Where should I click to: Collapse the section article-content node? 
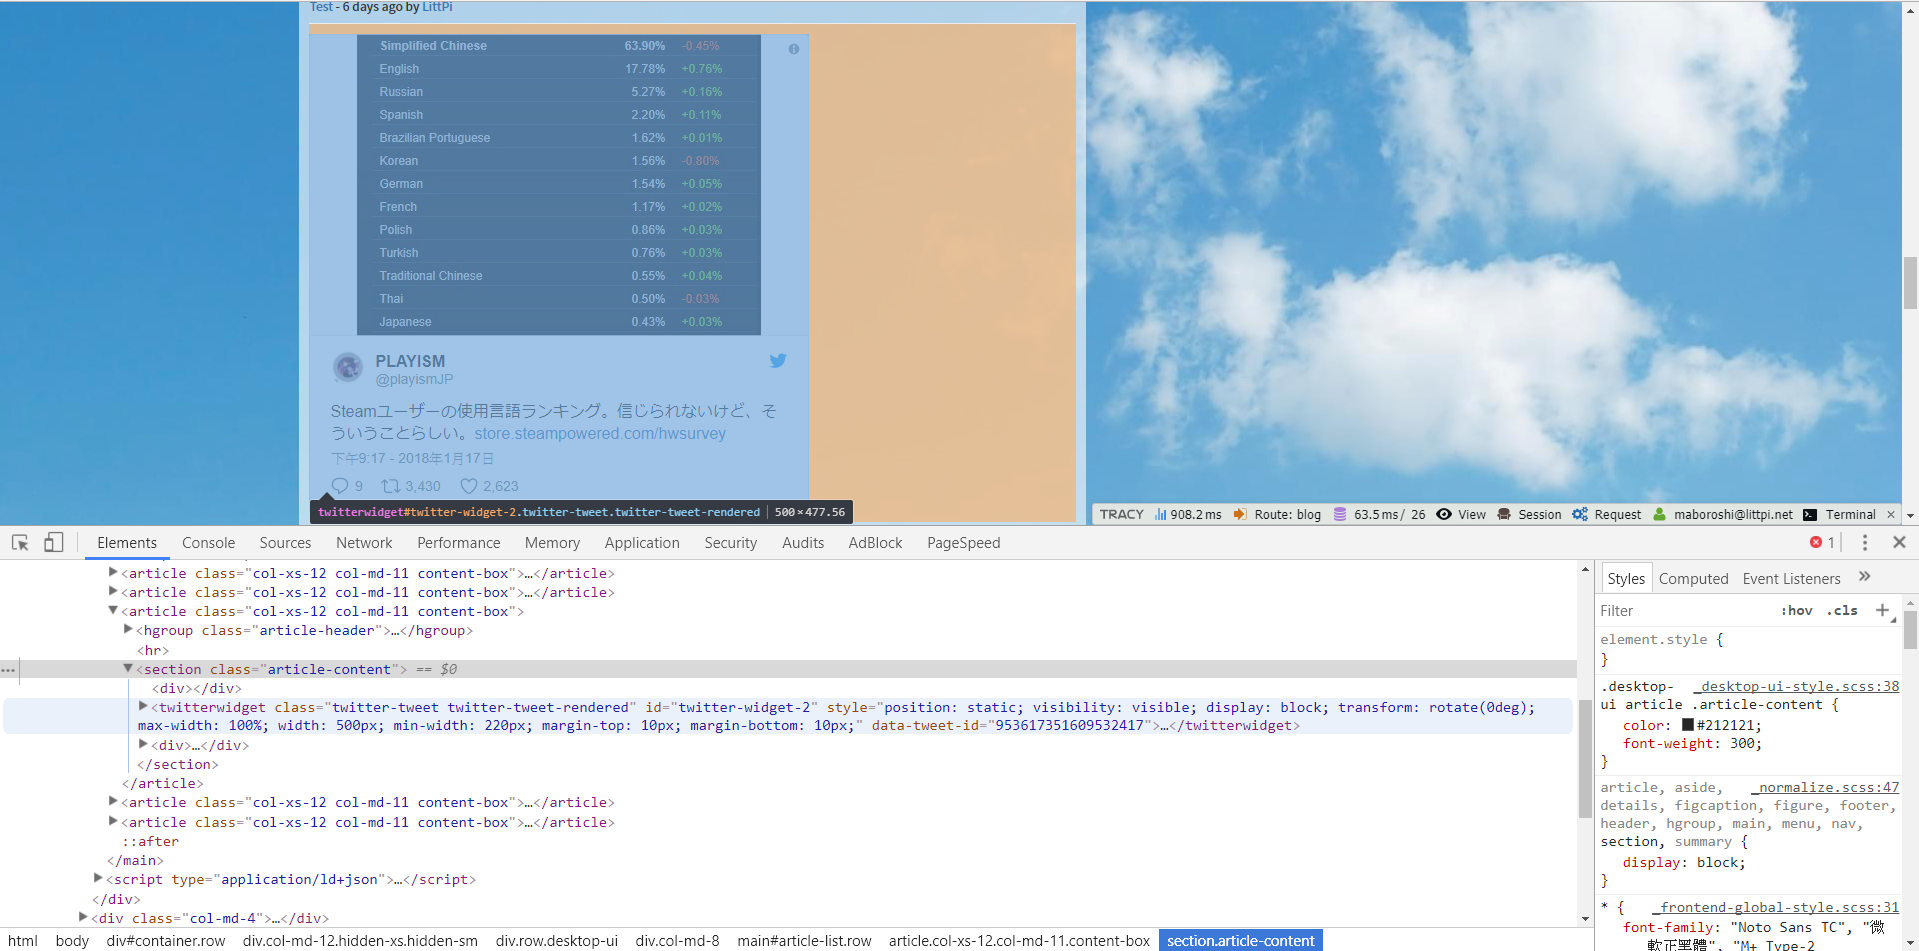point(128,669)
